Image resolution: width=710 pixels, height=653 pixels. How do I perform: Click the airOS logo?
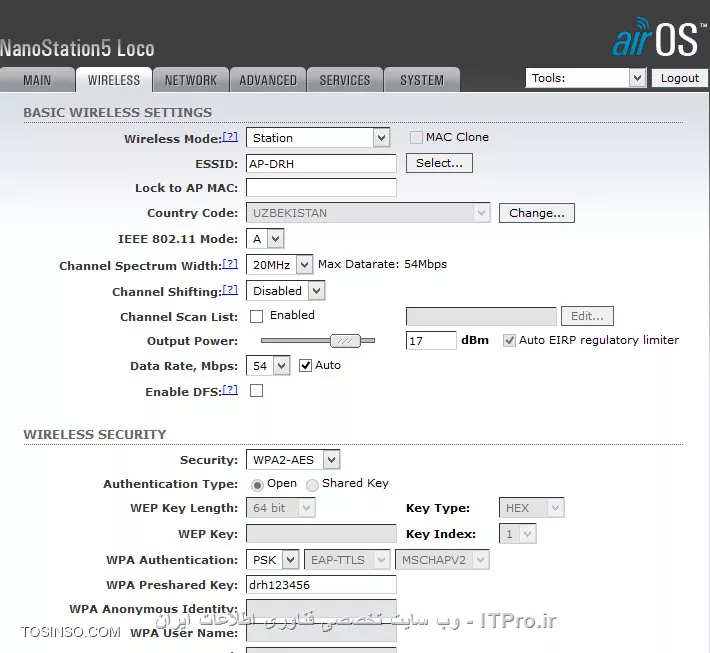click(659, 37)
